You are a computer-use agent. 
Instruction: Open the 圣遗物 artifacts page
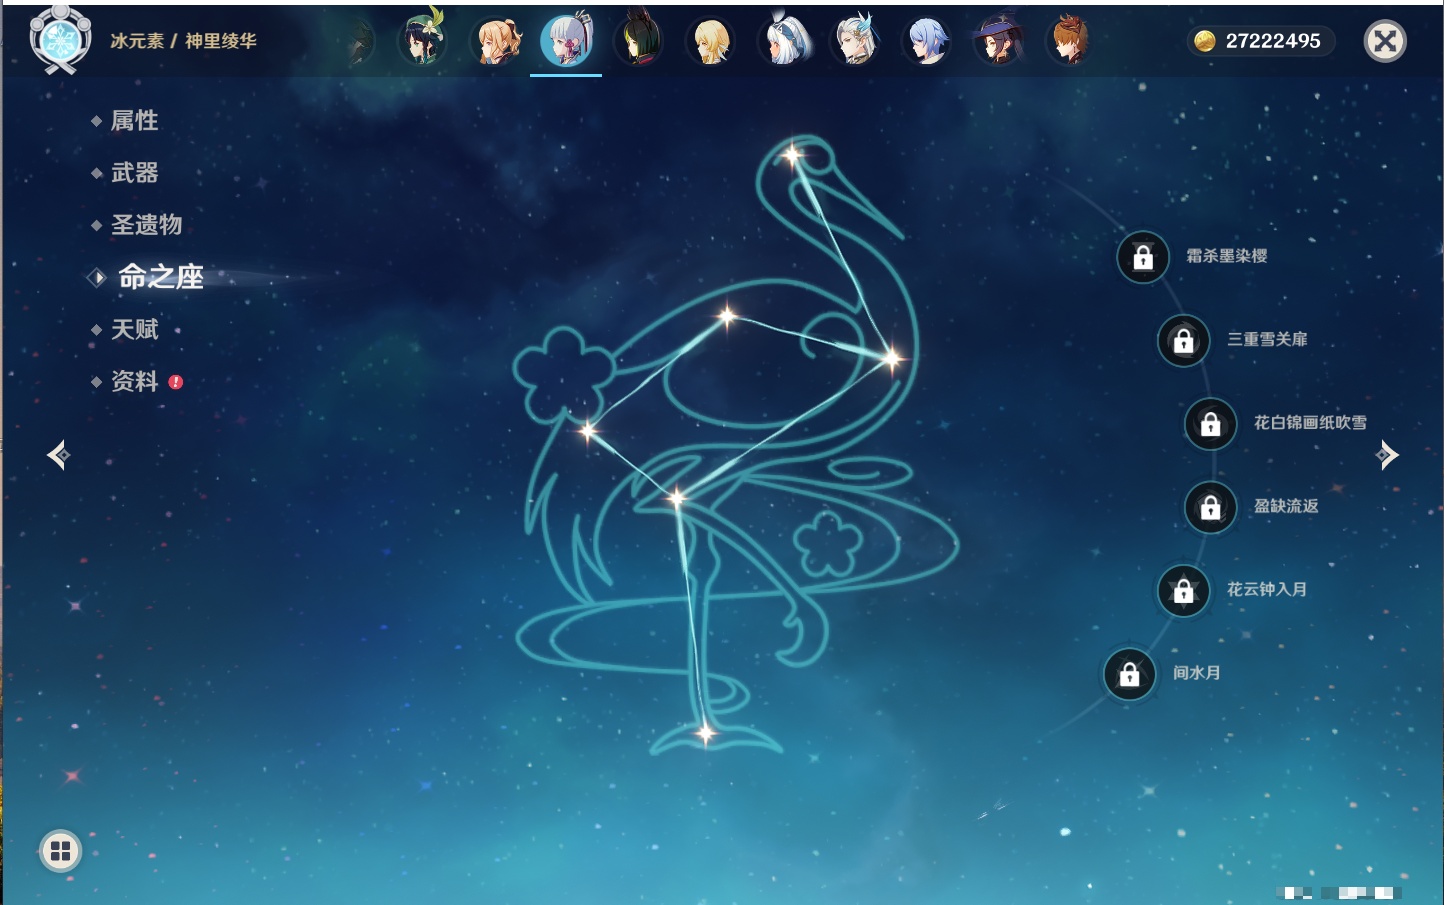[146, 225]
